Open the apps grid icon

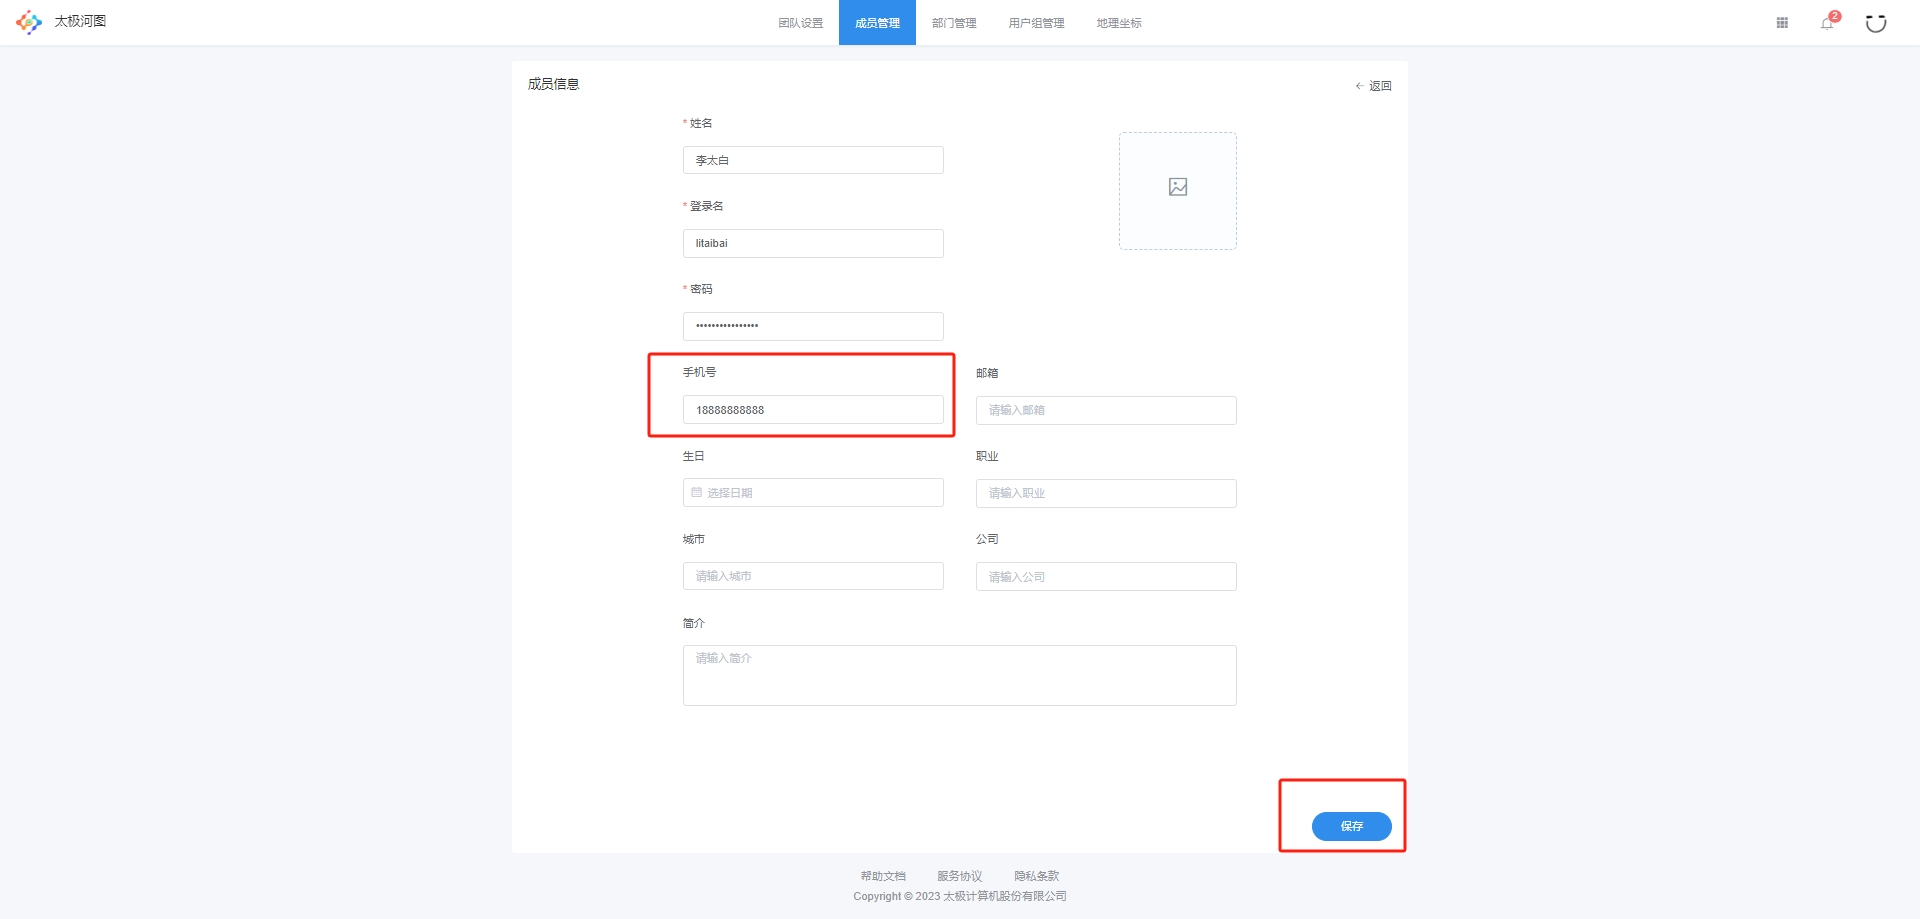(x=1782, y=23)
